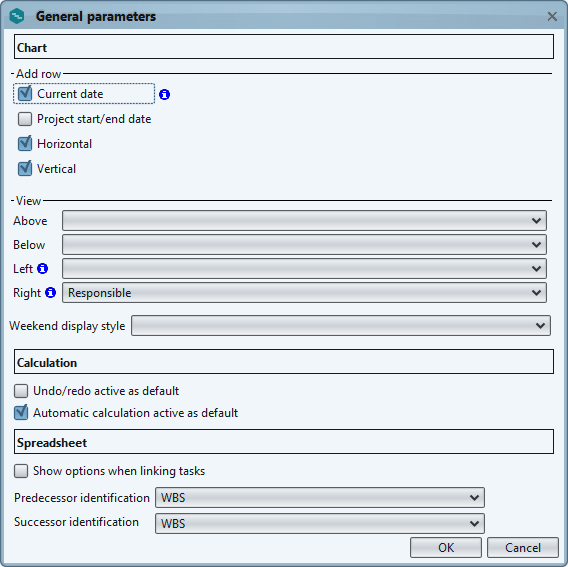The height and width of the screenshot is (567, 568).
Task: Click the Cancel button
Action: coord(523,547)
